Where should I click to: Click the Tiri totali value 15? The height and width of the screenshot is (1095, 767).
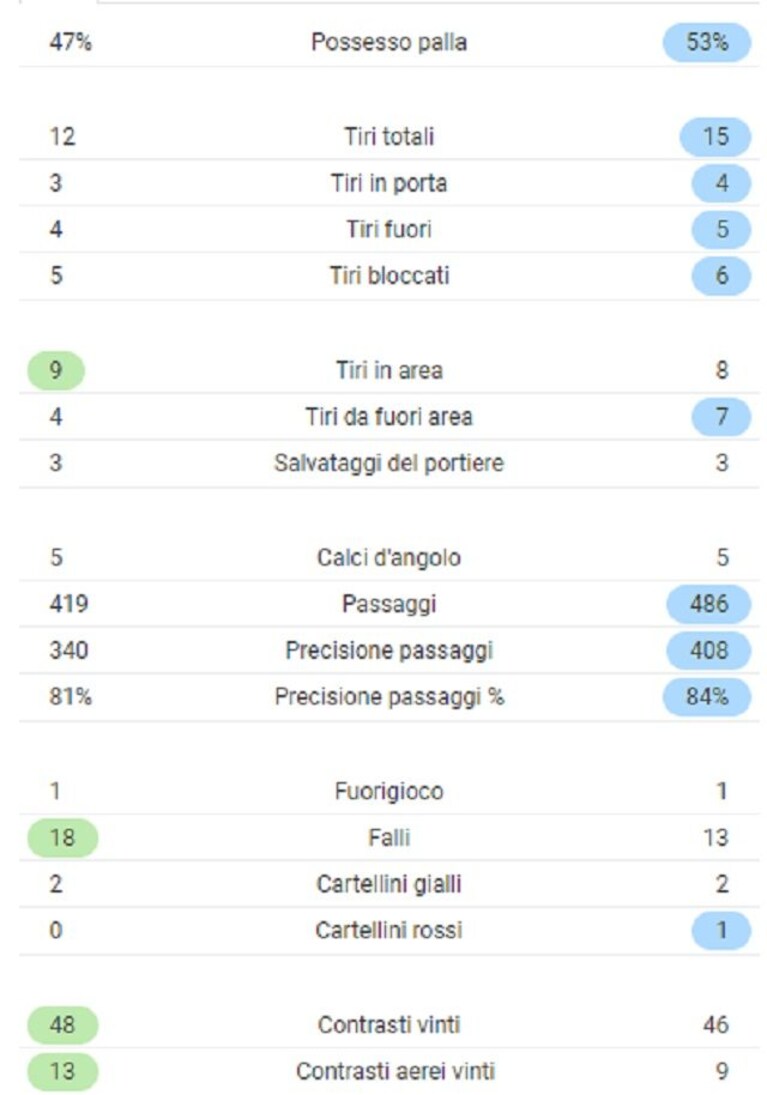click(x=715, y=136)
